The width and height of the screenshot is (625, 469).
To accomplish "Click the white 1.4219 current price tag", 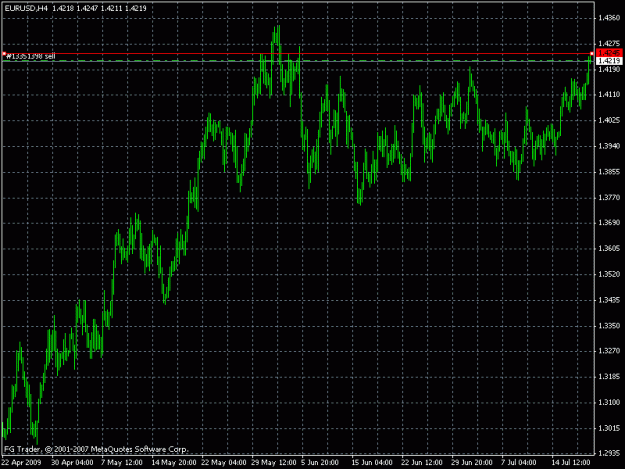I will (609, 61).
